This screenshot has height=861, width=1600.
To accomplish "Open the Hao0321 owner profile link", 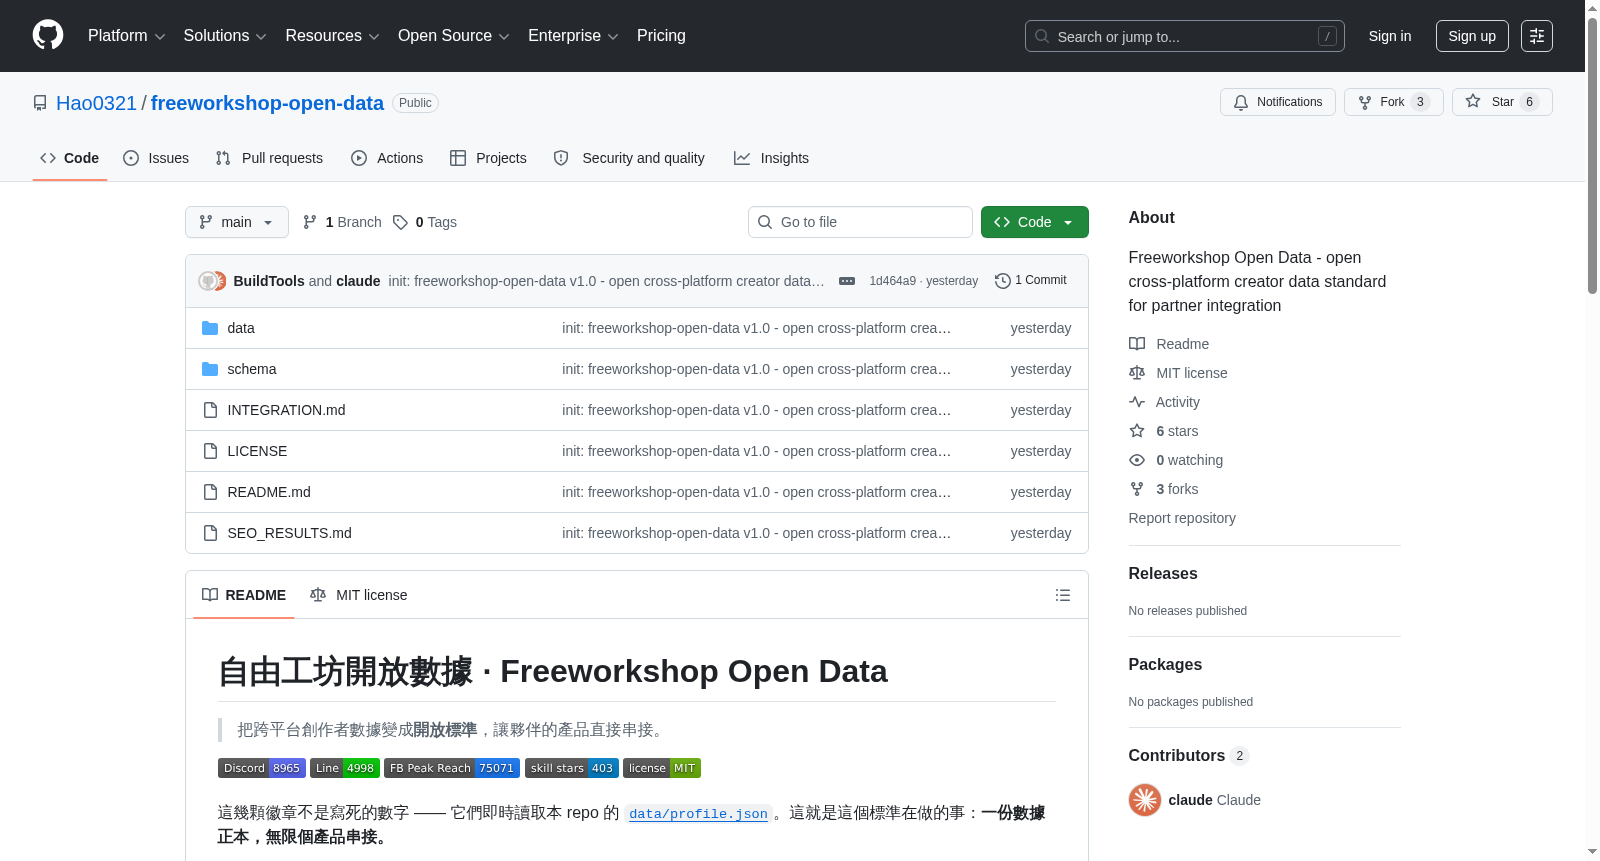I will pos(96,103).
